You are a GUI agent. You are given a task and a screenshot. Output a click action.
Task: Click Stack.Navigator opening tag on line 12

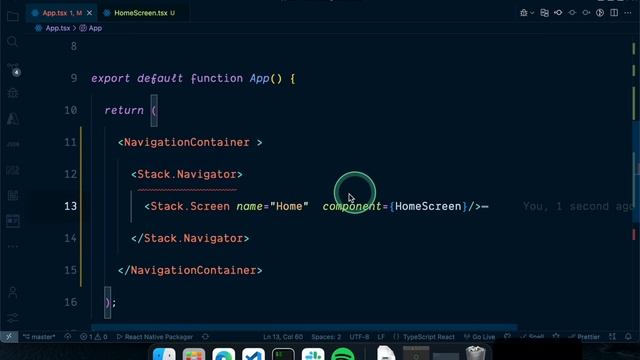(187, 174)
